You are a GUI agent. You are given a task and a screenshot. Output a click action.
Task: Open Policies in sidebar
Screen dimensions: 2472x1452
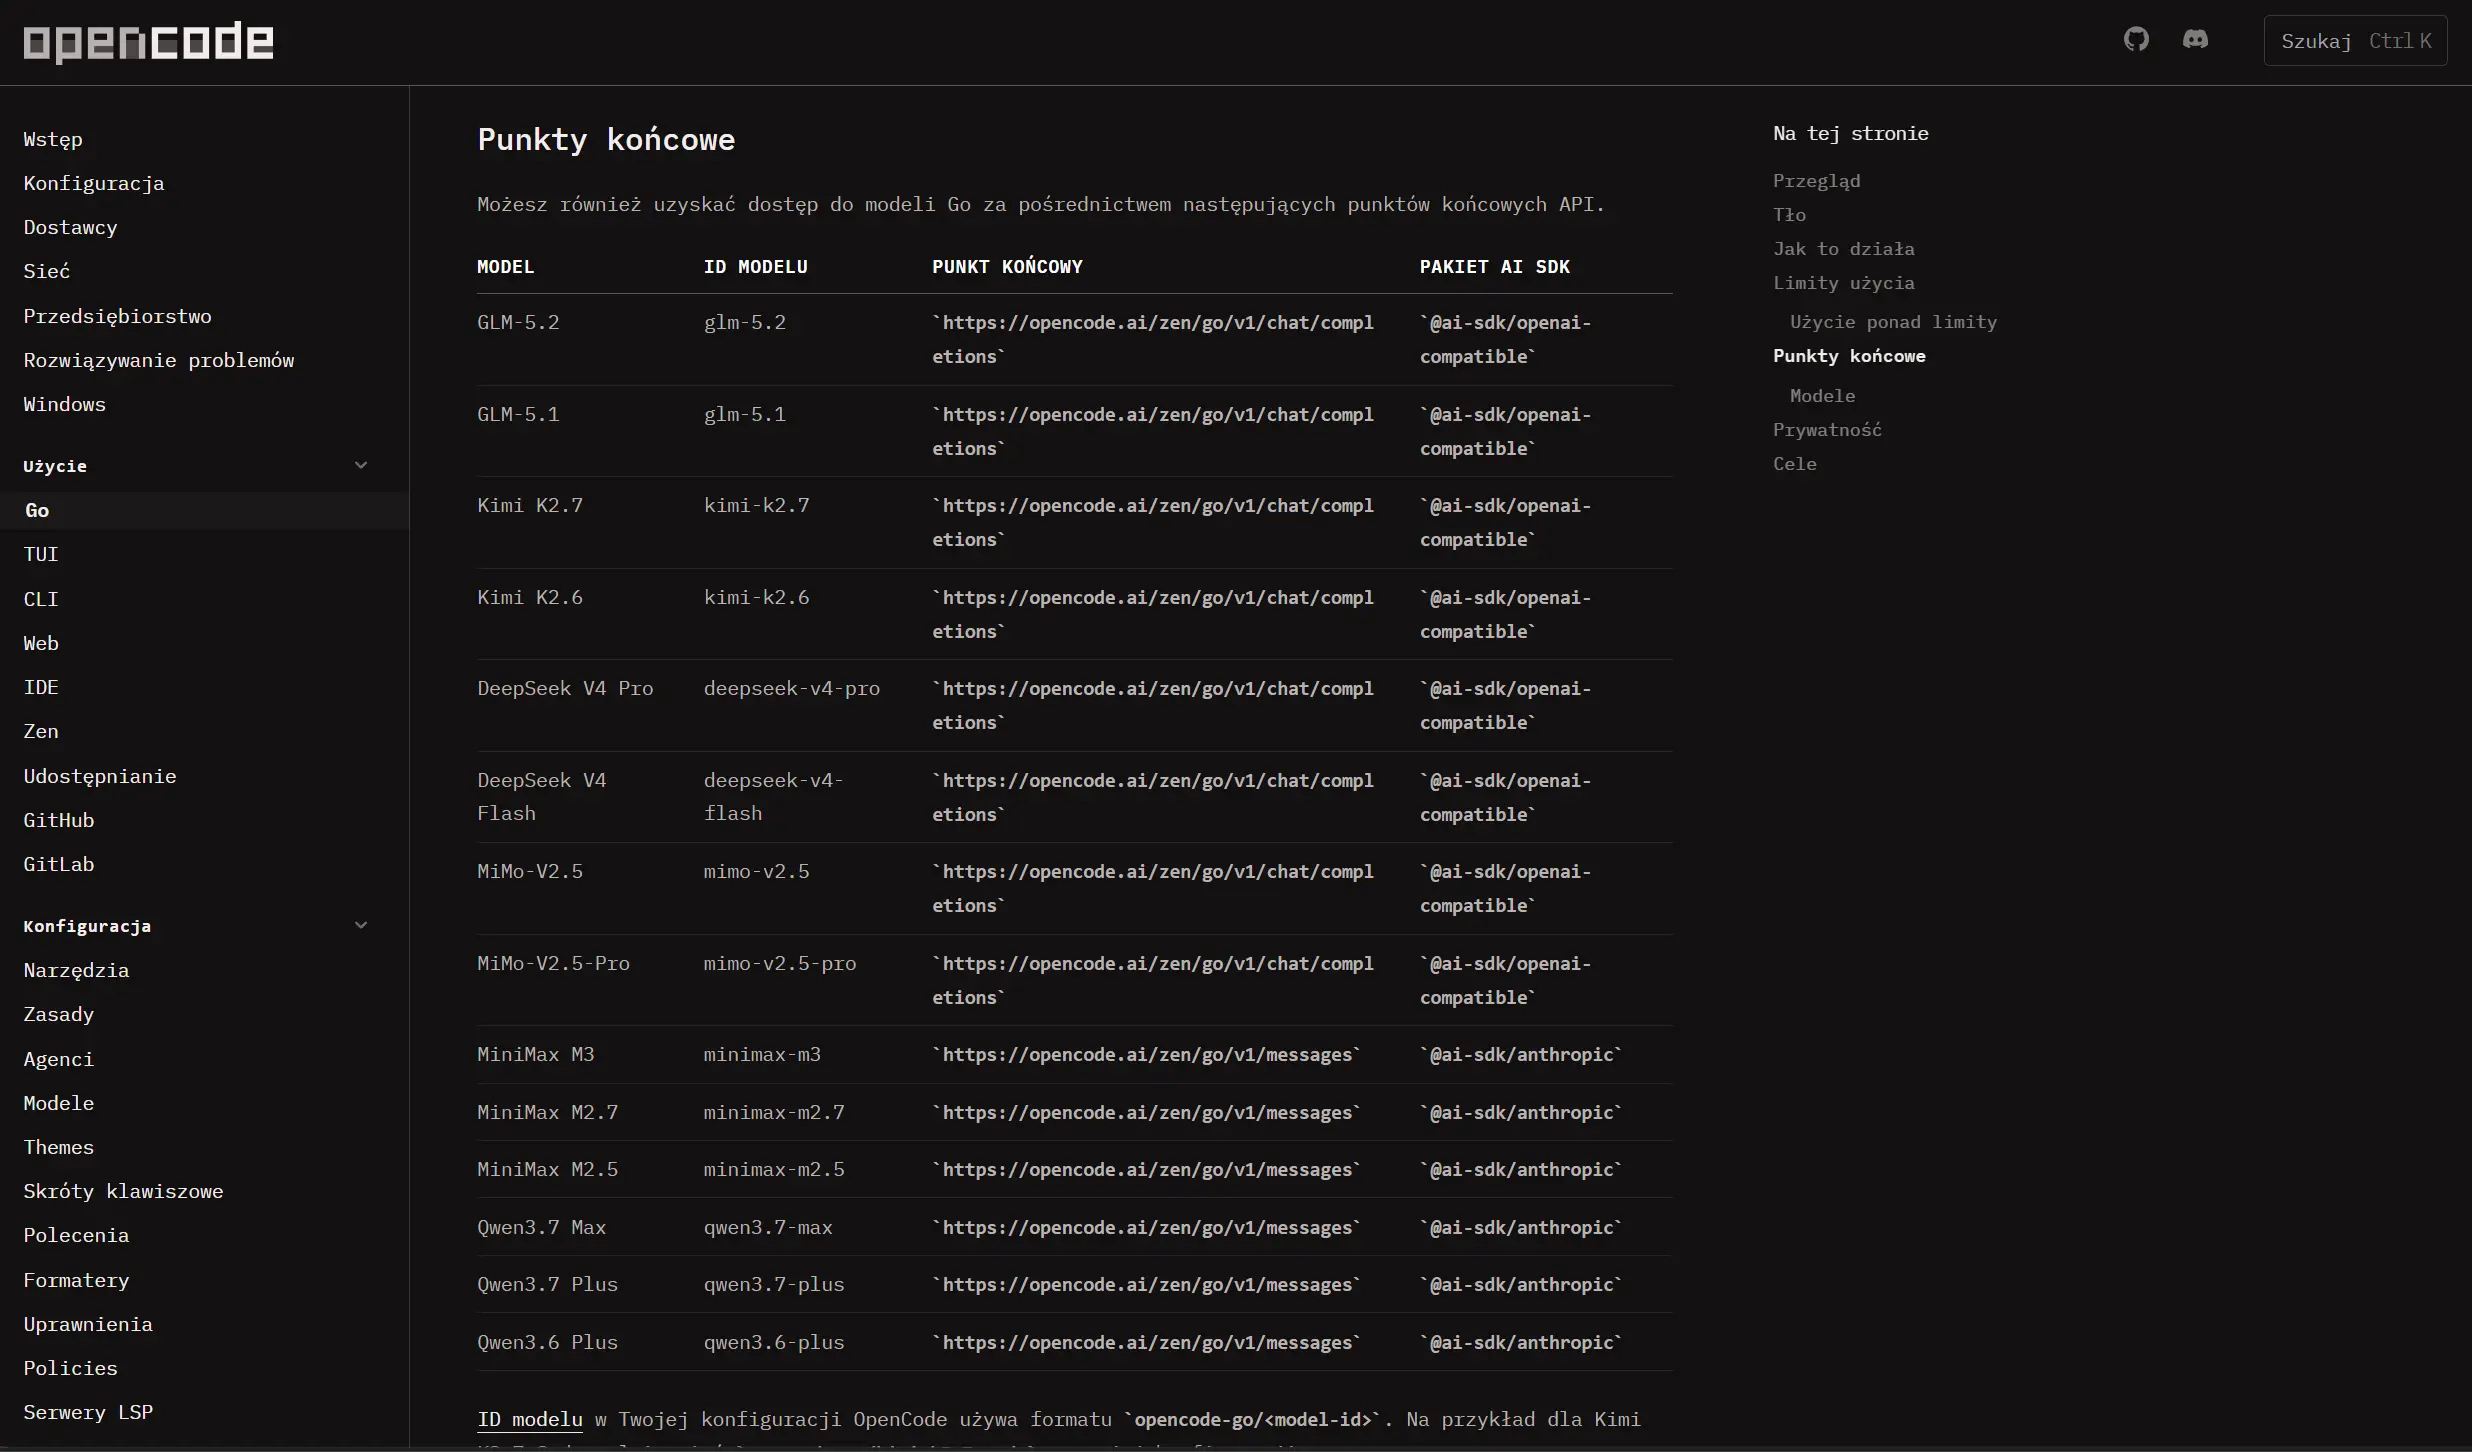pyautogui.click(x=70, y=1368)
